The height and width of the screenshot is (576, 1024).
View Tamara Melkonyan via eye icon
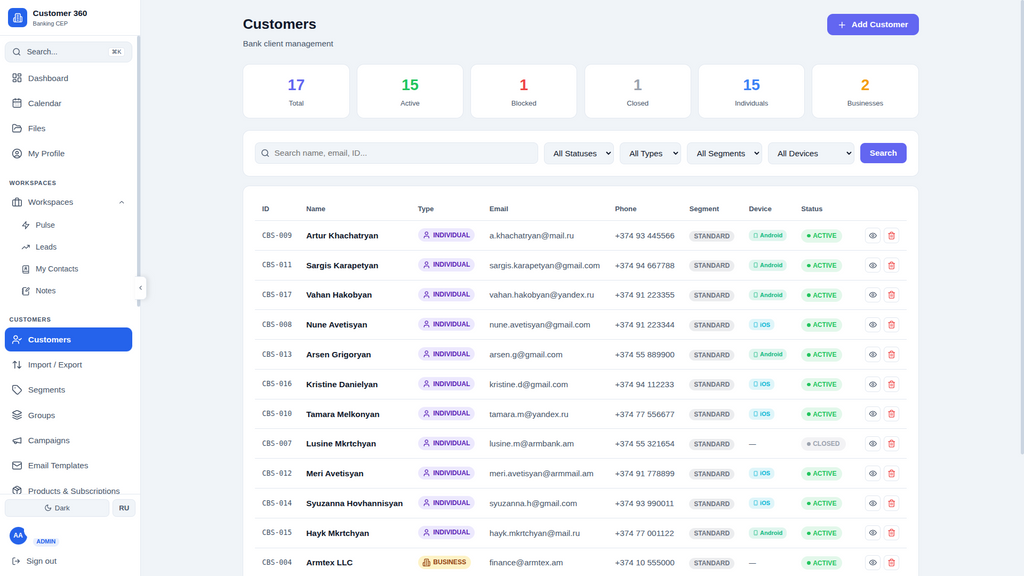pyautogui.click(x=872, y=414)
